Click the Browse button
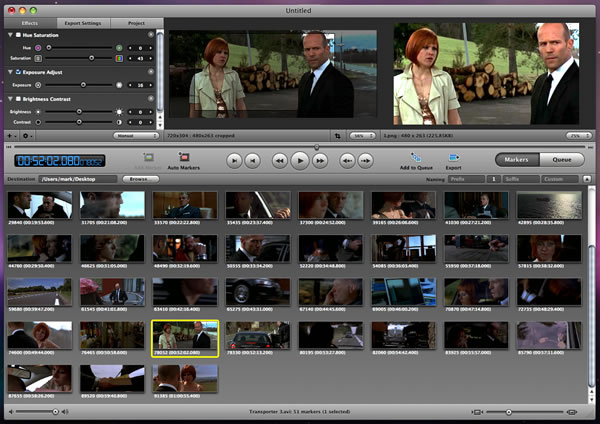Image resolution: width=600 pixels, height=424 pixels. click(x=140, y=179)
